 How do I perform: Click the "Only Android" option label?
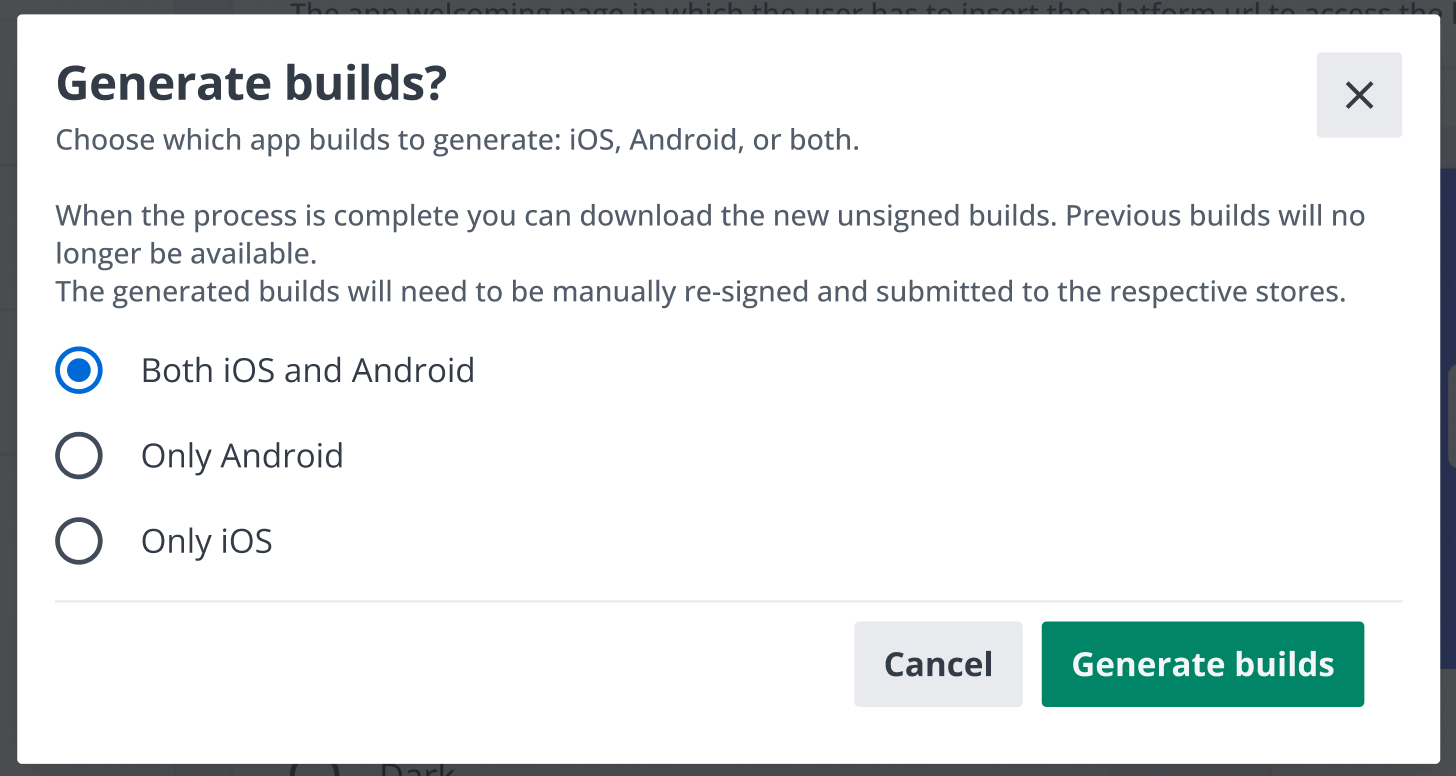pyautogui.click(x=242, y=456)
